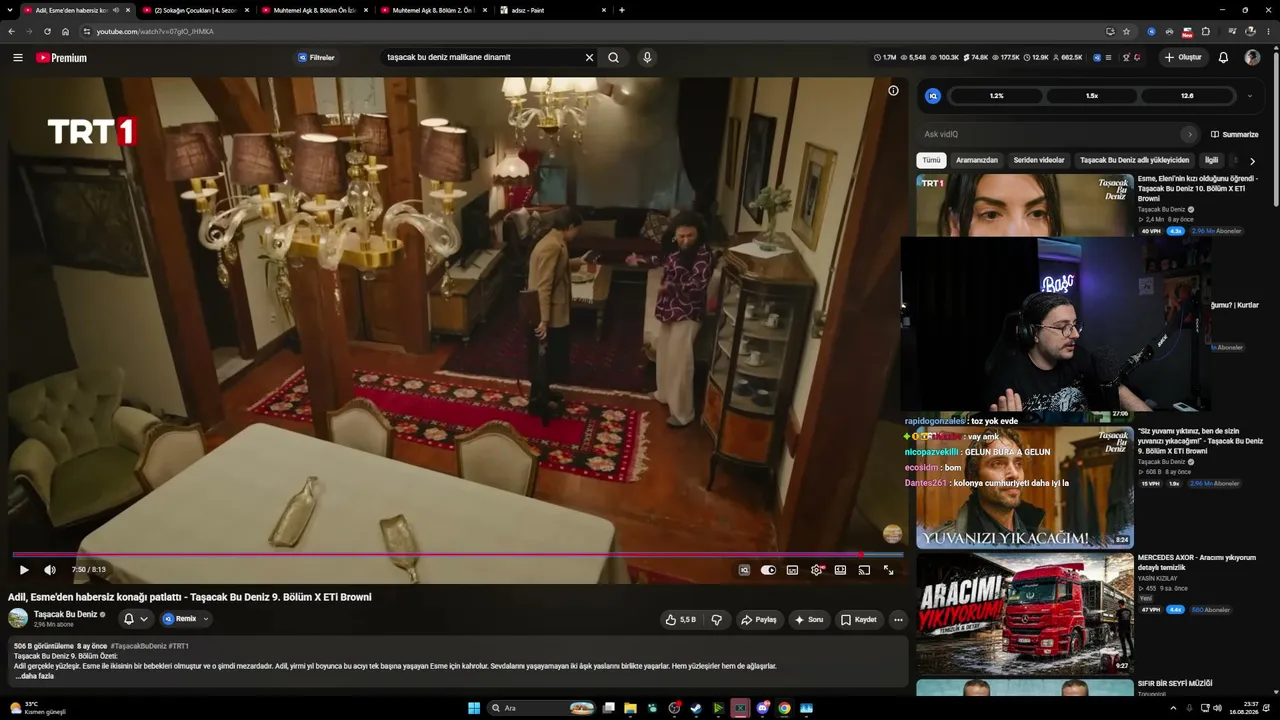This screenshot has width=1280, height=720.
Task: Reload the page
Action: pos(47,31)
